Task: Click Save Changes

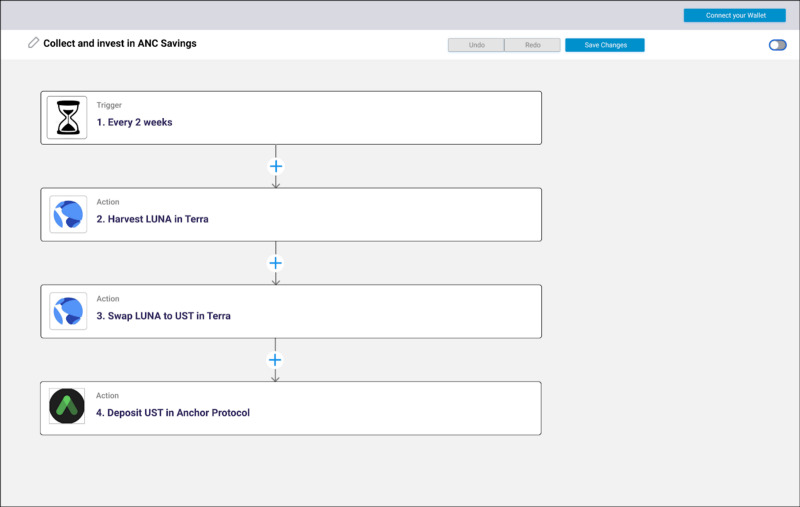Action: [x=604, y=45]
